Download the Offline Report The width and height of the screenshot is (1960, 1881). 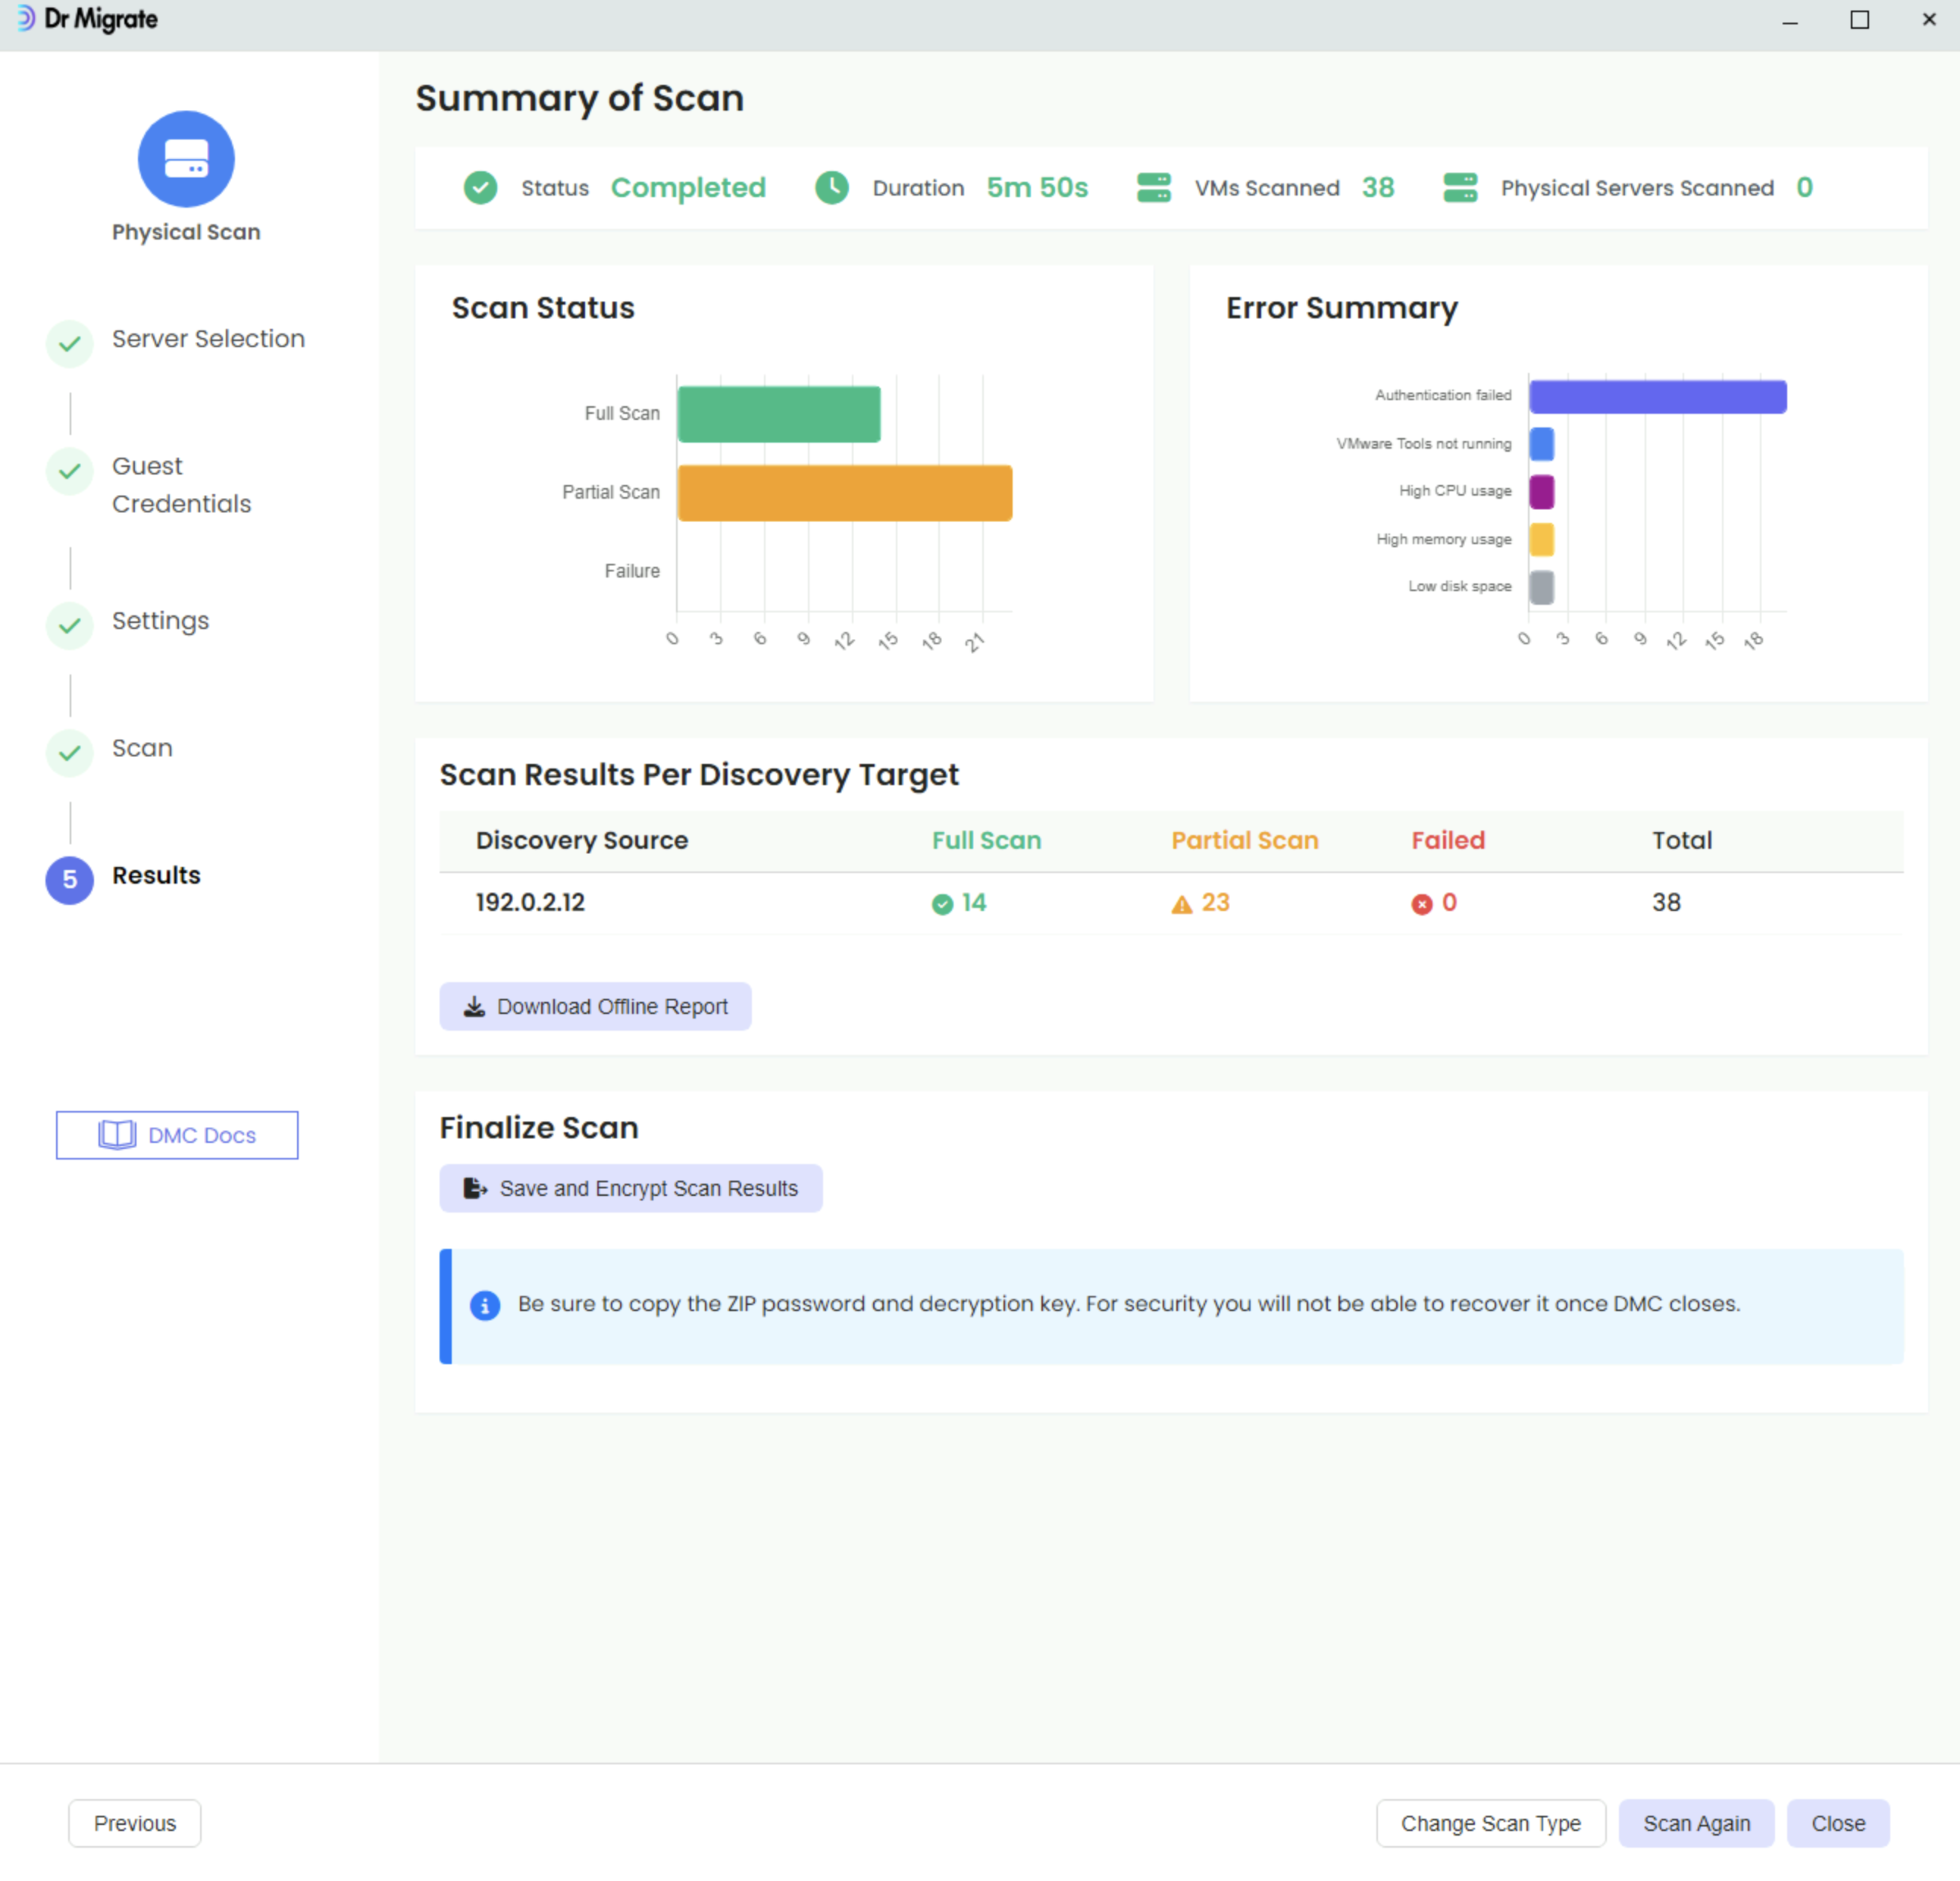tap(595, 1006)
